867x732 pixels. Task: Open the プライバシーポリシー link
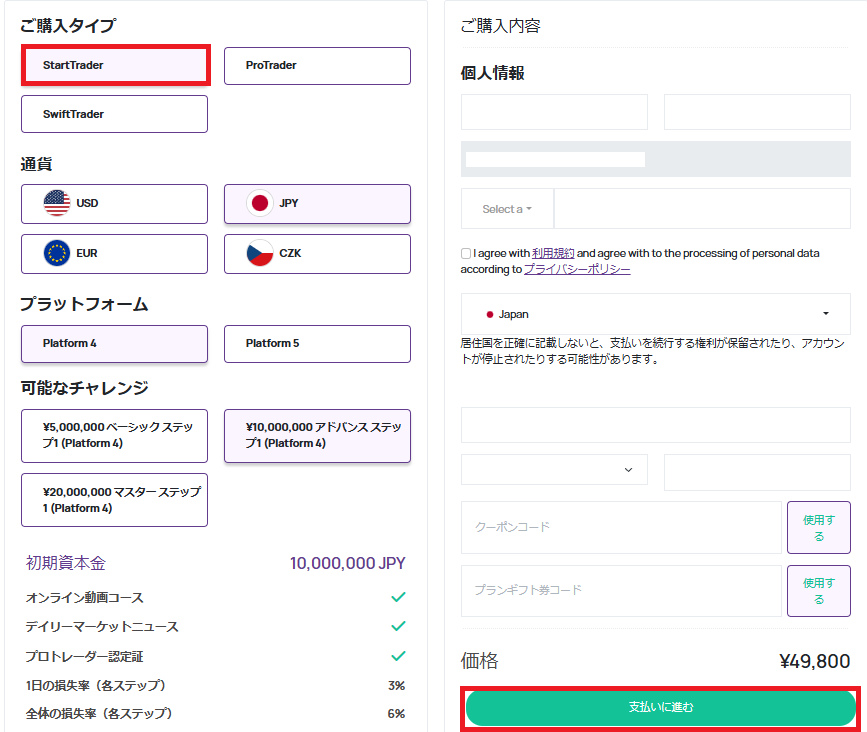pos(577,269)
